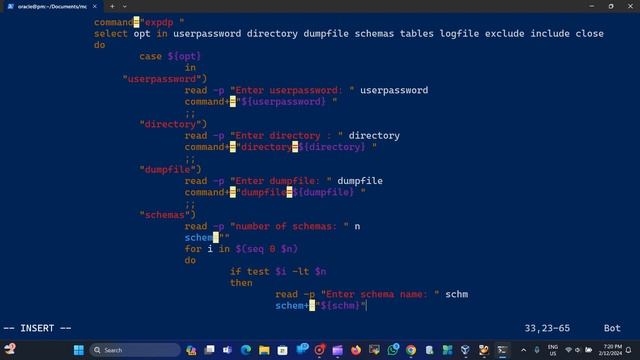640x360 pixels.
Task: Click the word tables in select line
Action: click(x=417, y=33)
